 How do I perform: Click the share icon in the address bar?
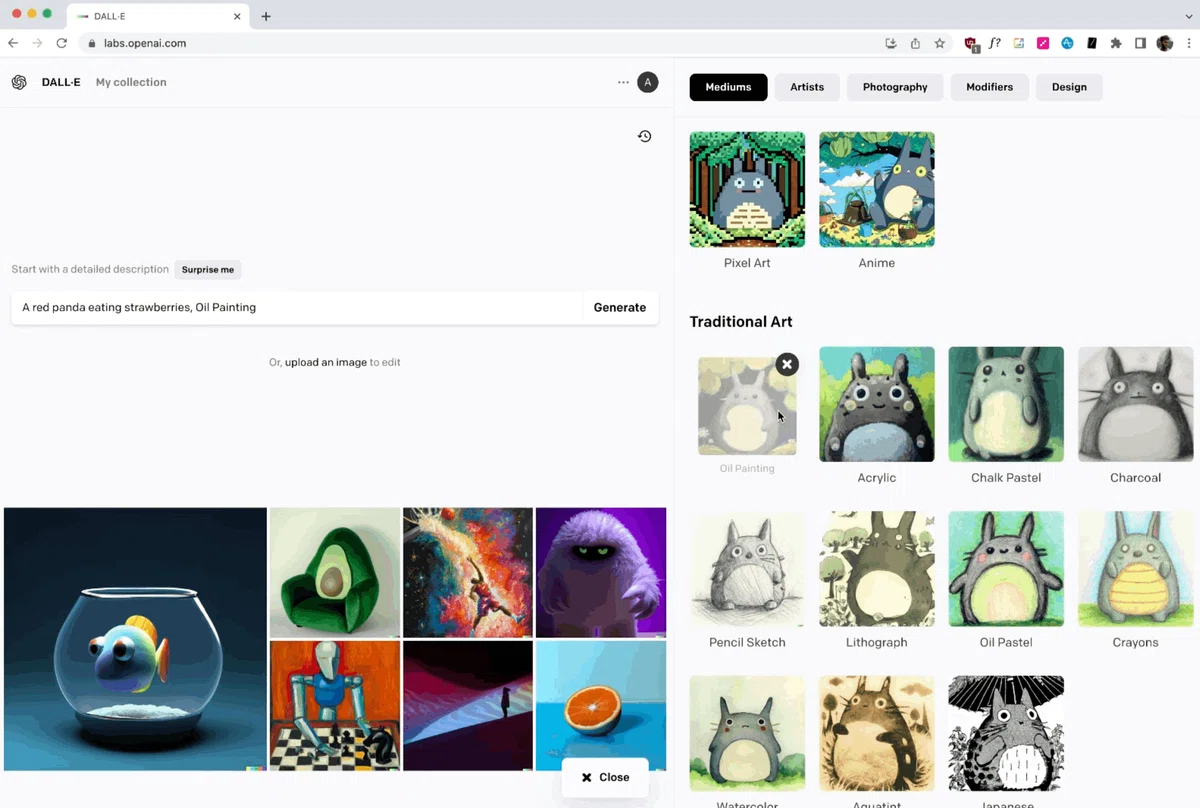pyautogui.click(x=915, y=43)
